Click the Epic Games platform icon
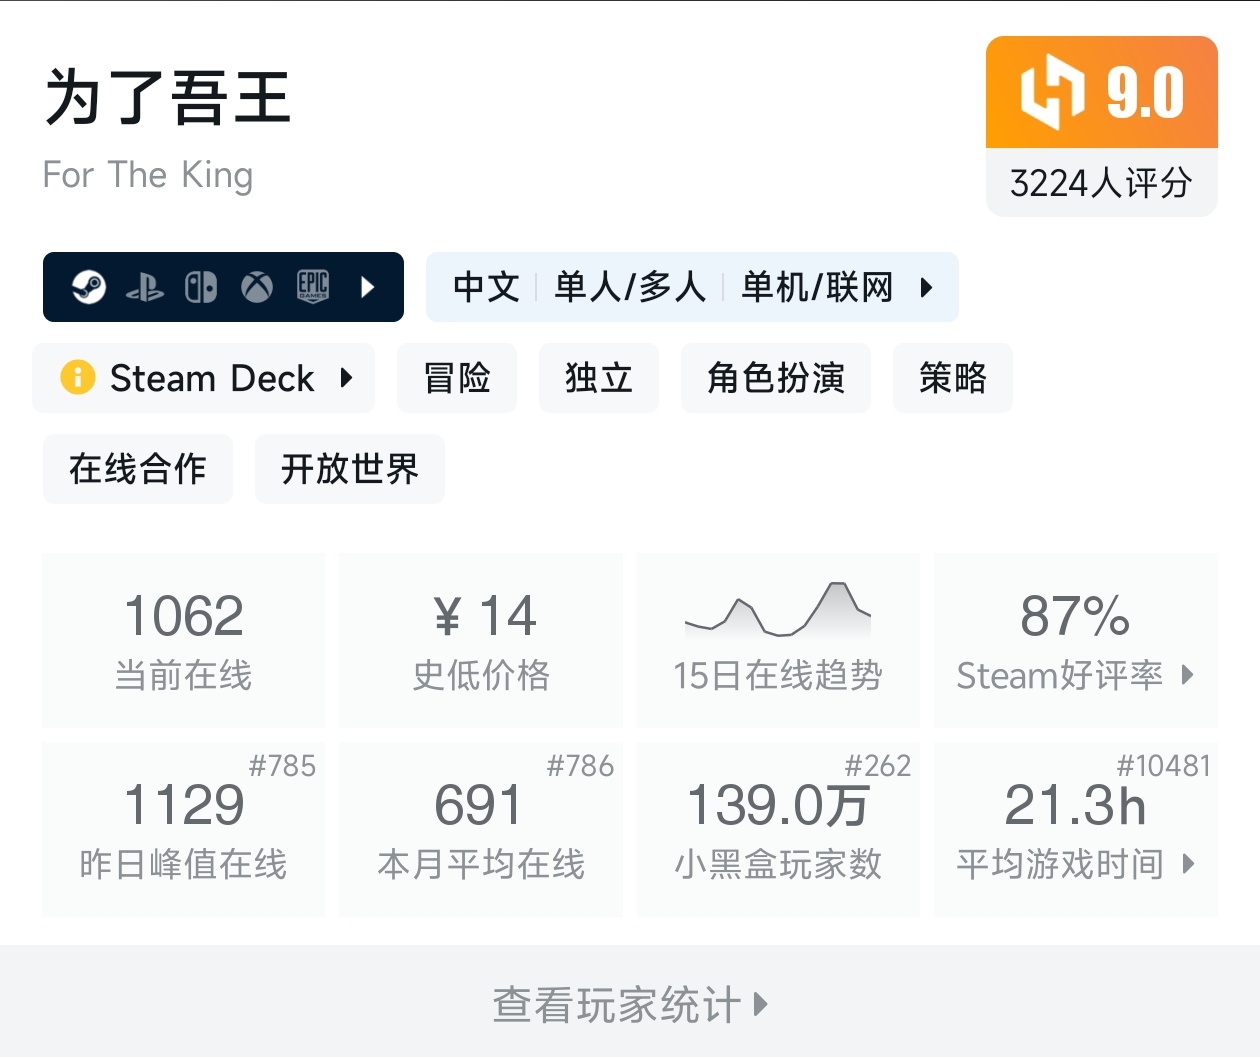This screenshot has width=1260, height=1057. (x=313, y=287)
